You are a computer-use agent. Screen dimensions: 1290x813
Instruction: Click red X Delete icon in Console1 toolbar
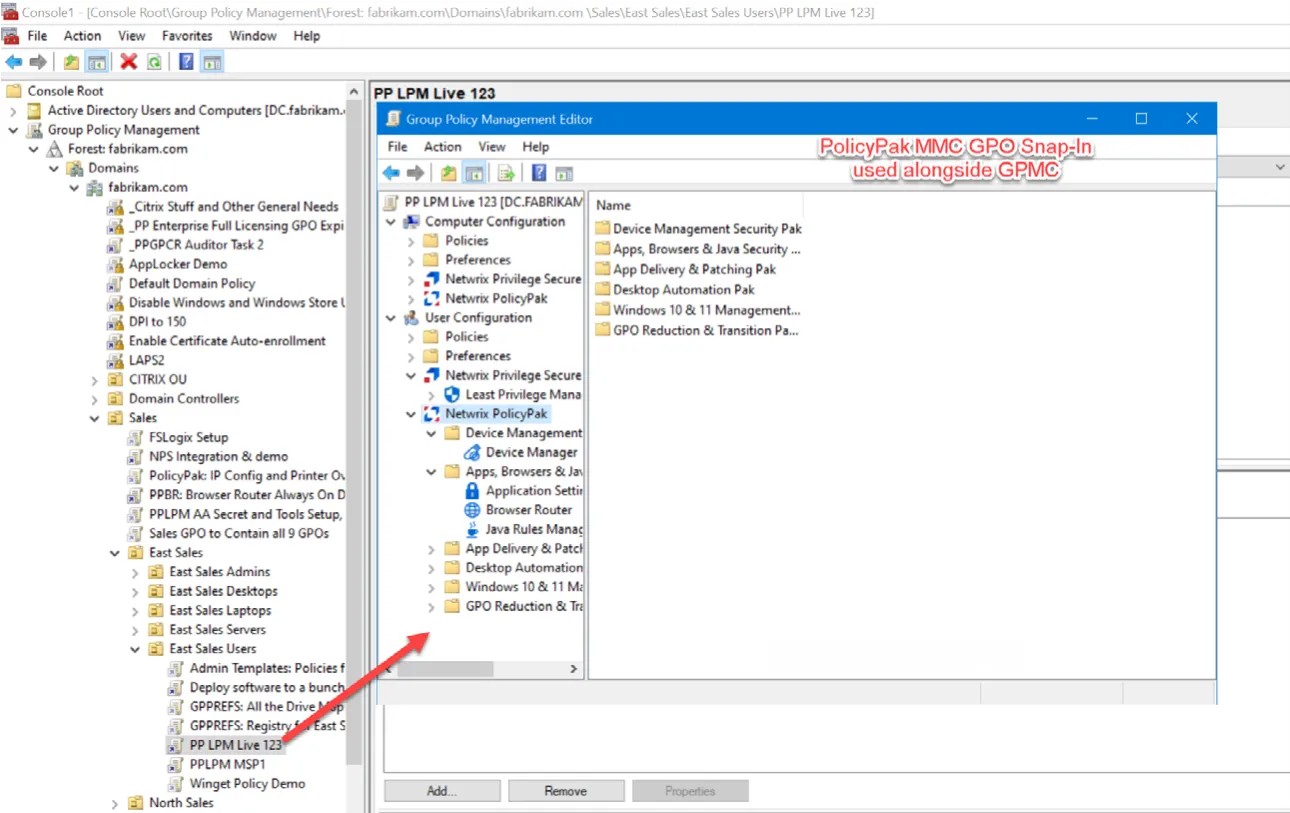click(x=129, y=62)
